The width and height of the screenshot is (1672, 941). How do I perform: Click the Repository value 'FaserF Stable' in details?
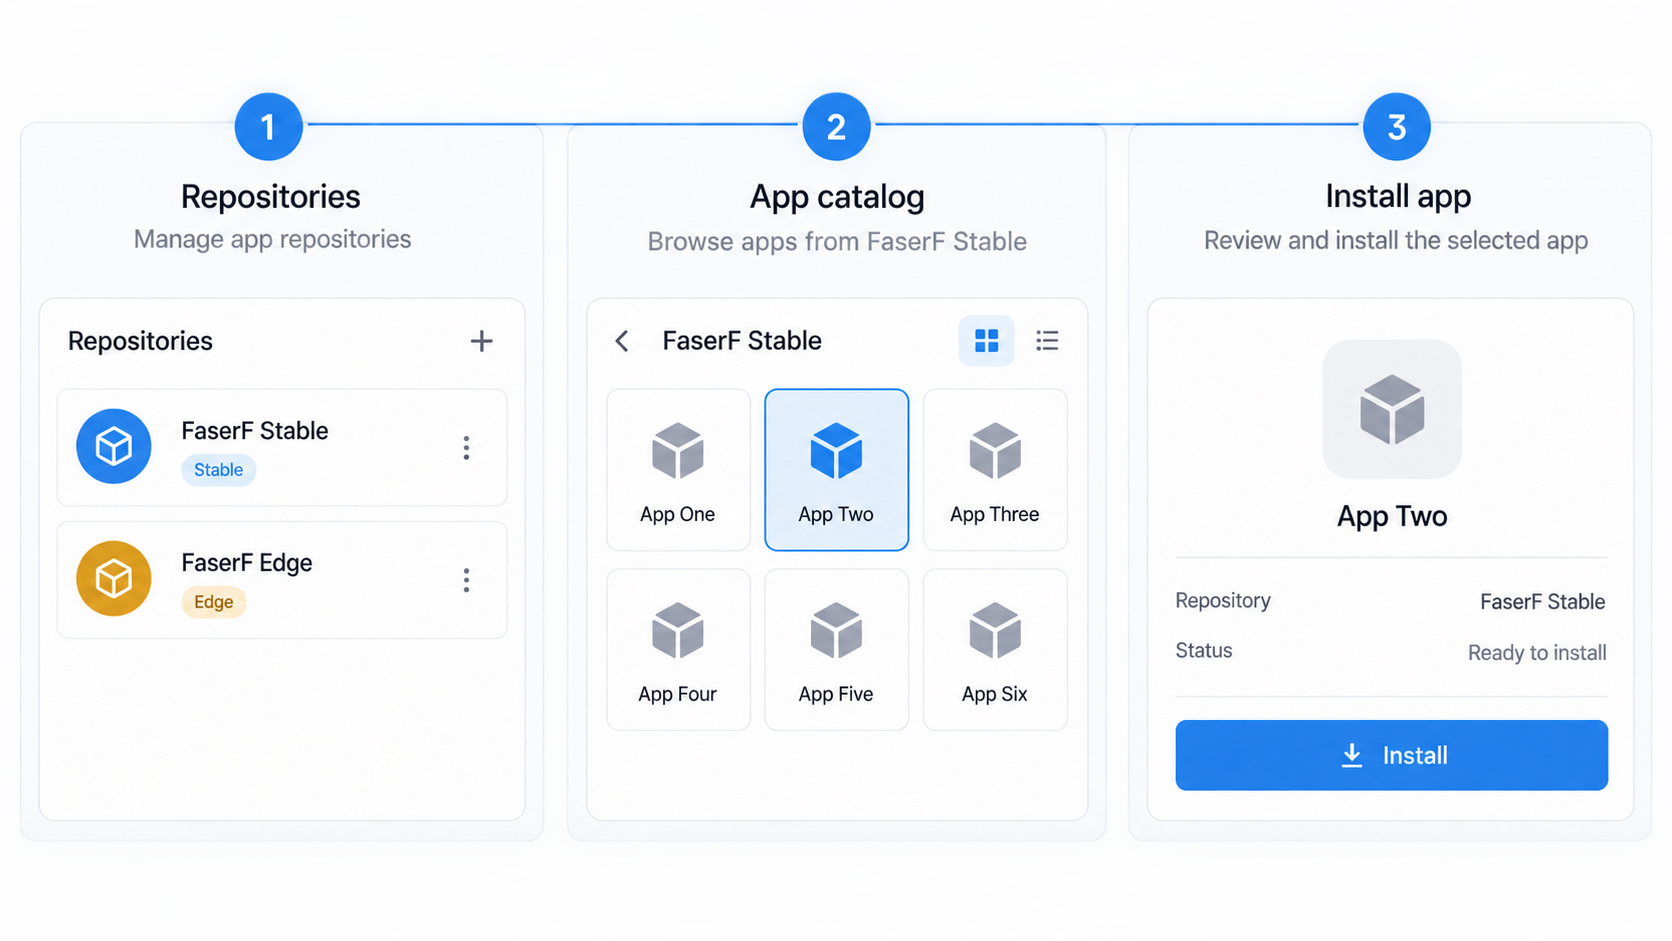1542,602
